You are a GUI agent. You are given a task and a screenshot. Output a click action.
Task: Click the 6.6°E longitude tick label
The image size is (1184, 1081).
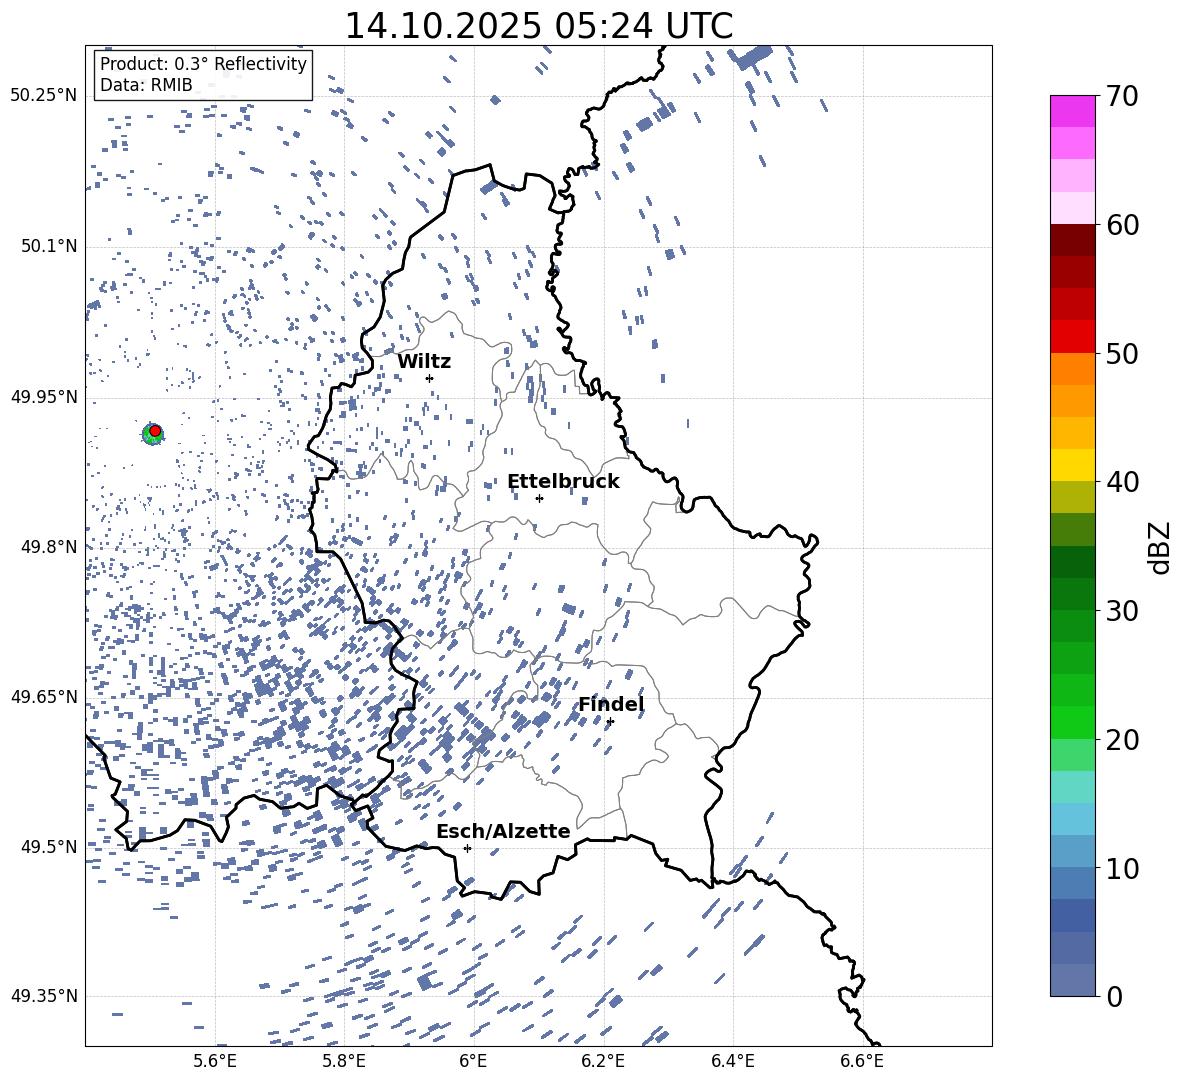point(862,1062)
